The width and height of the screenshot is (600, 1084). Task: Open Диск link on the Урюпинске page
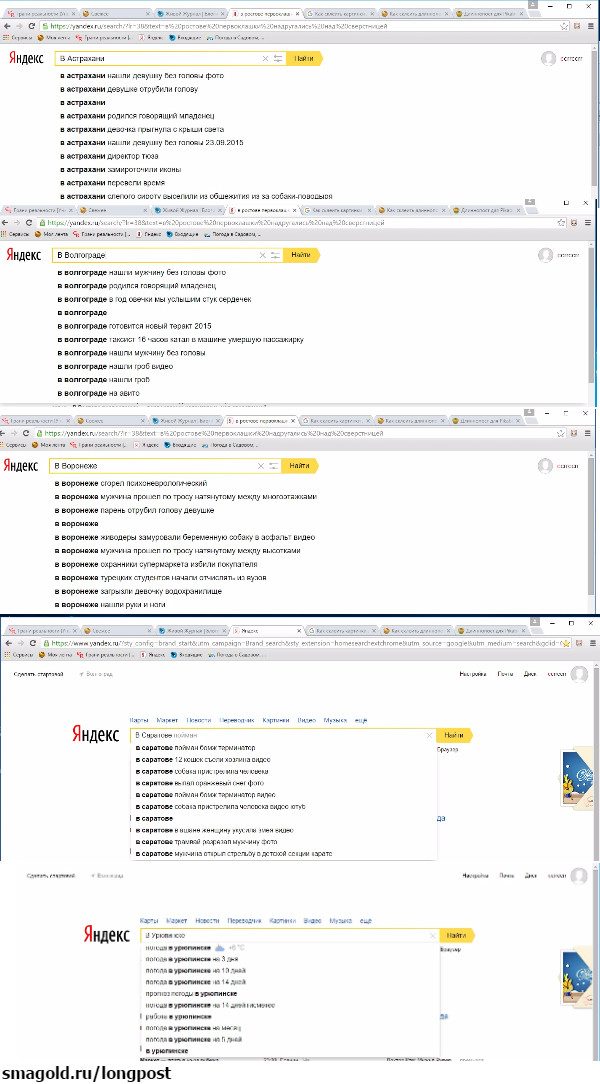coord(530,876)
